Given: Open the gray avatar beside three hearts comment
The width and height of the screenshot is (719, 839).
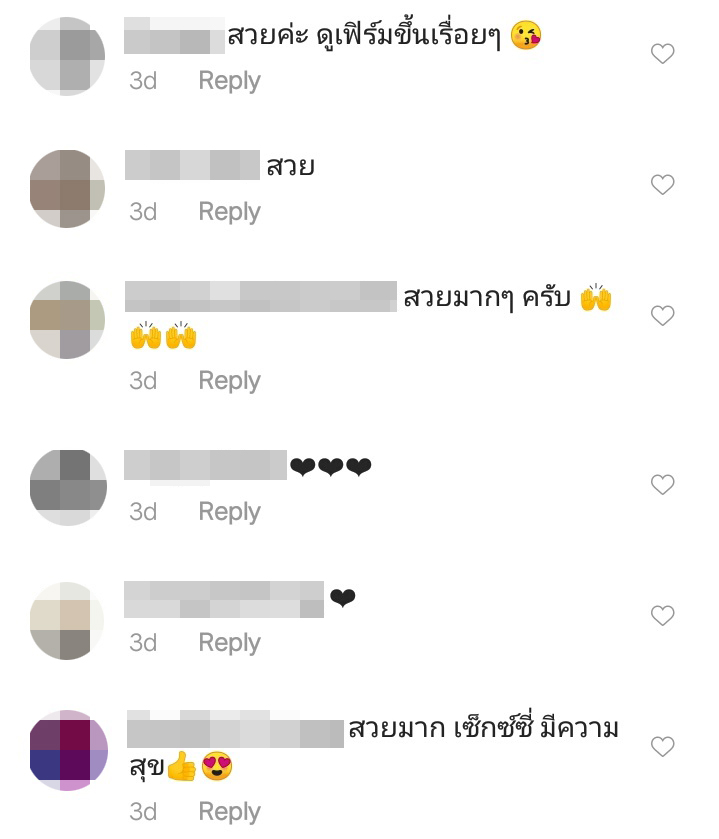Looking at the screenshot, I should (x=68, y=487).
